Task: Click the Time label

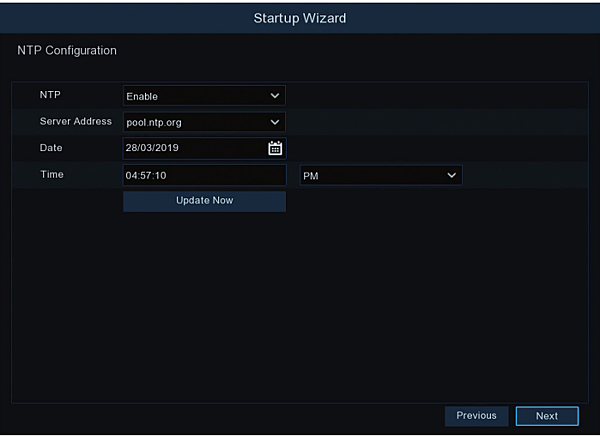Action: (x=51, y=174)
